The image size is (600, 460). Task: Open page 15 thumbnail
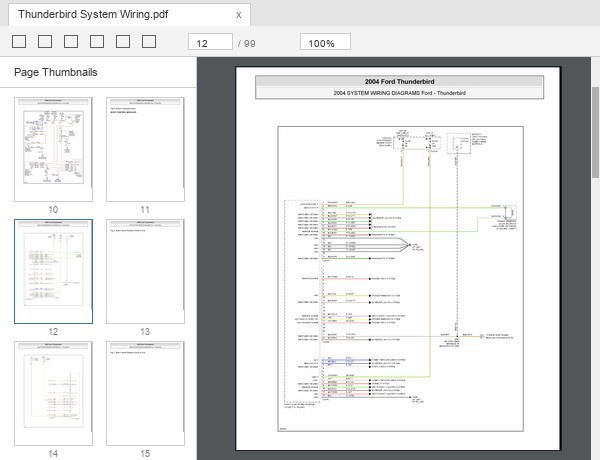[x=145, y=393]
